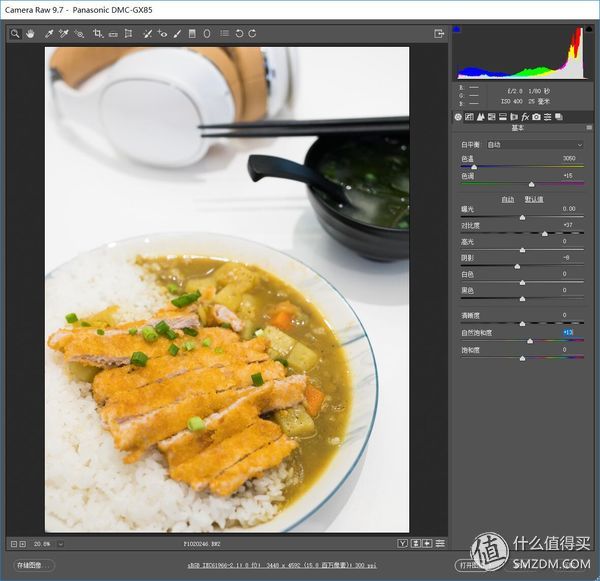Toggle highlight clipping warning in histogram
Viewport: 600px width, 581px height.
coord(589,29)
